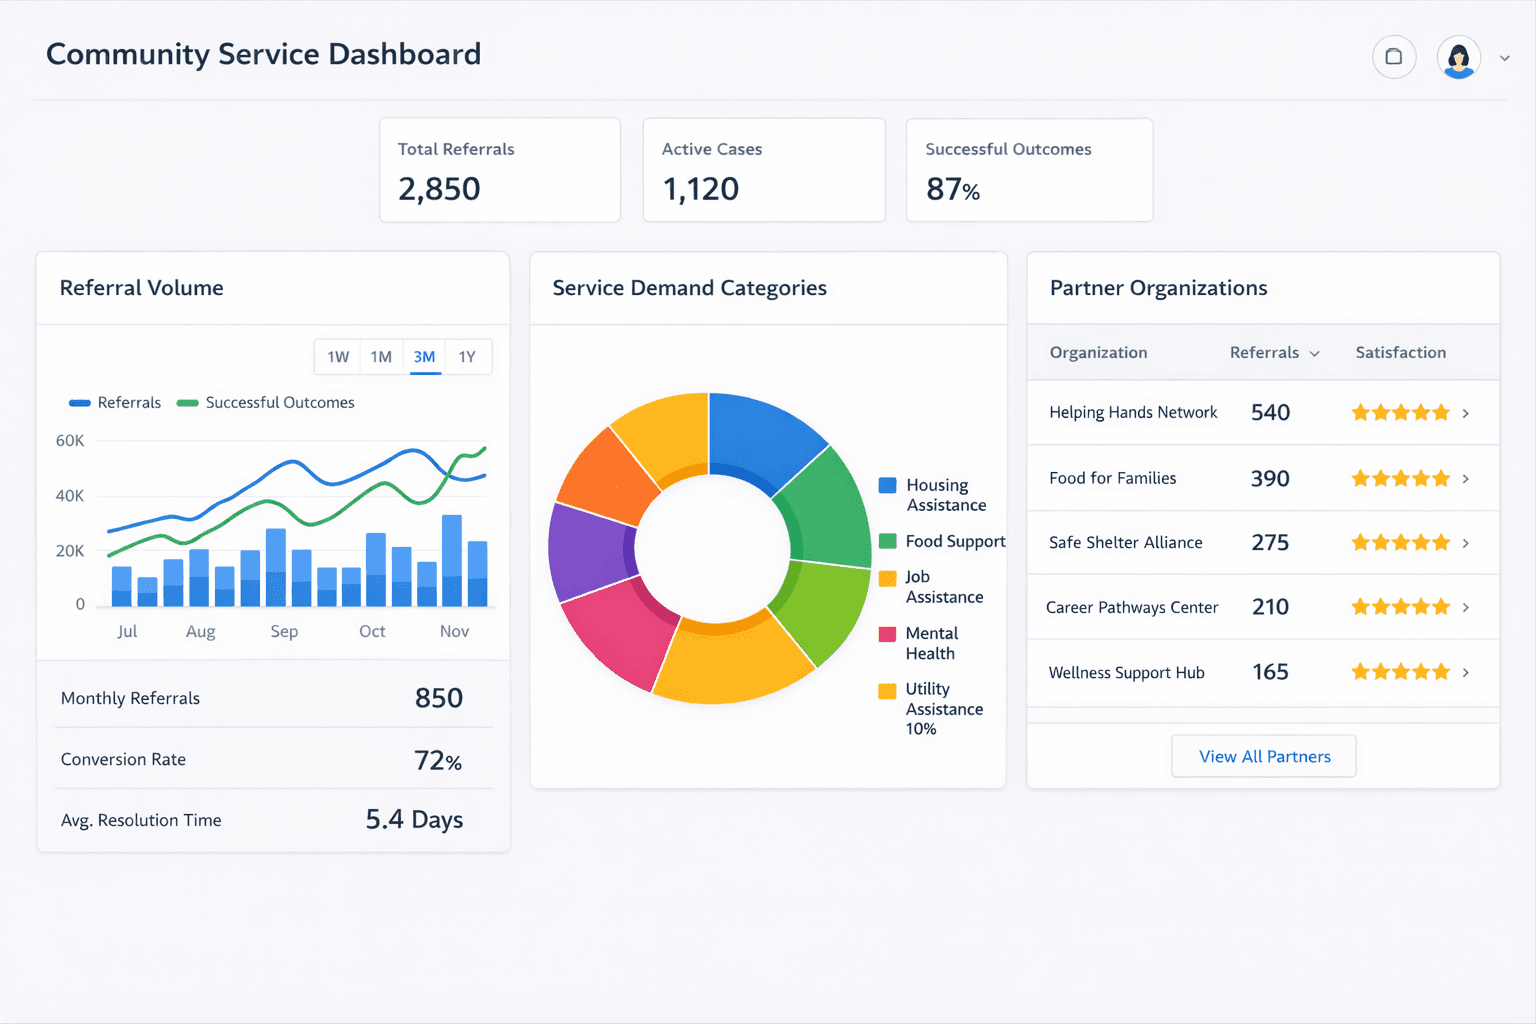
Task: Rate Helping Hands Network via its stars
Action: [x=1400, y=412]
